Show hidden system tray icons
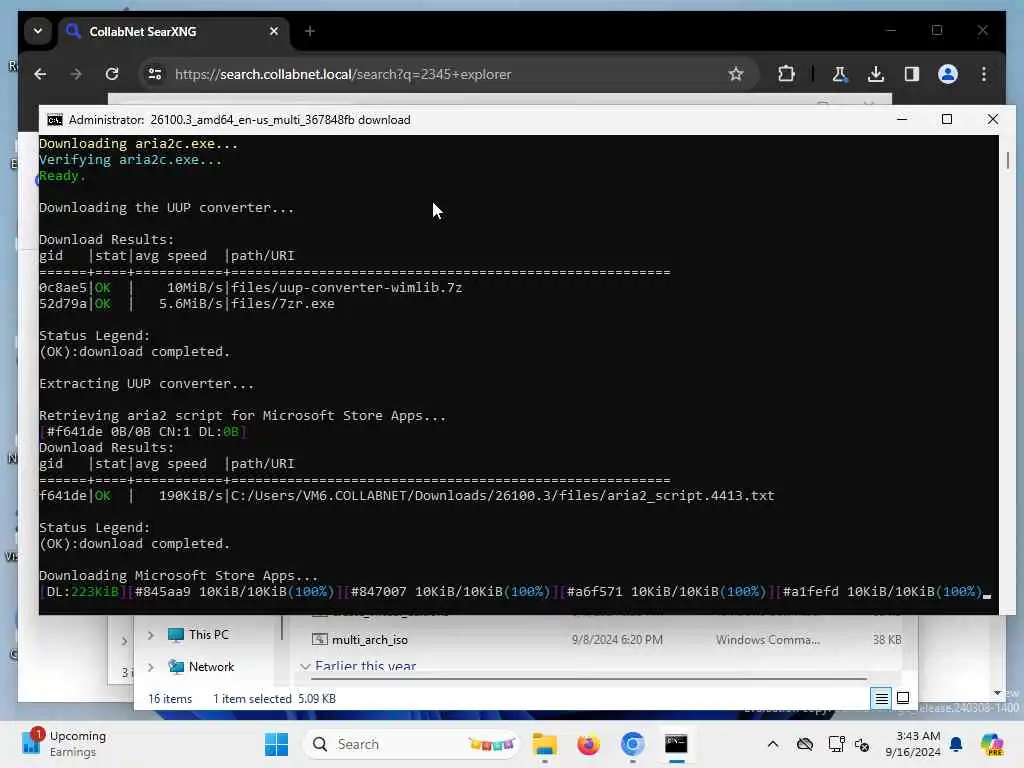Viewport: 1024px width, 768px height. pyautogui.click(x=773, y=744)
